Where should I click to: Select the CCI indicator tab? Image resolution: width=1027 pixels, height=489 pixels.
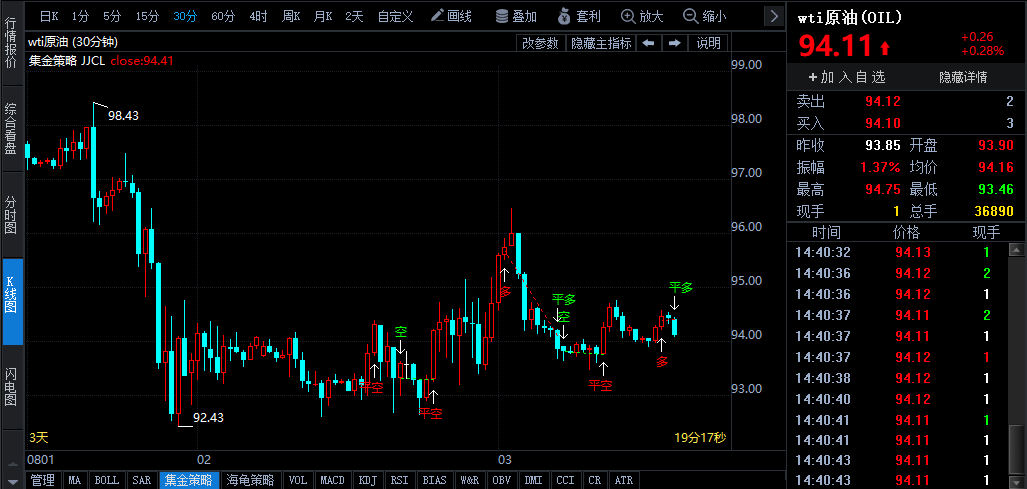[x=565, y=480]
